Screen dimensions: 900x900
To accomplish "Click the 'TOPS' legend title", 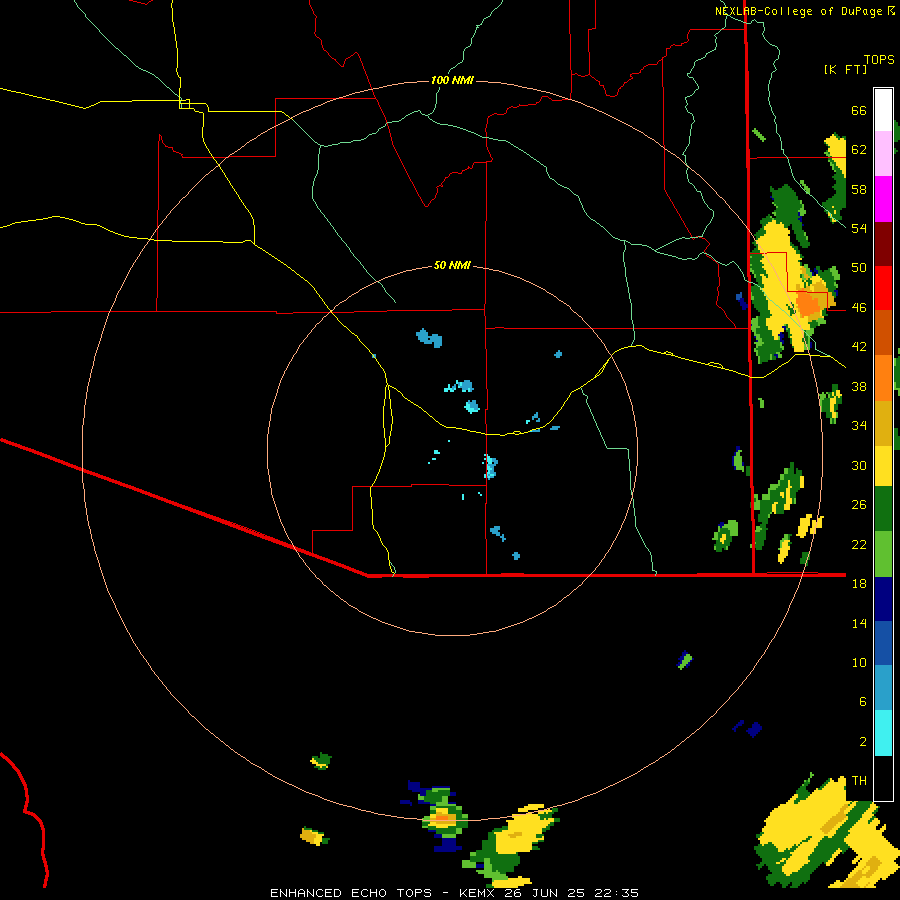I will (x=879, y=59).
